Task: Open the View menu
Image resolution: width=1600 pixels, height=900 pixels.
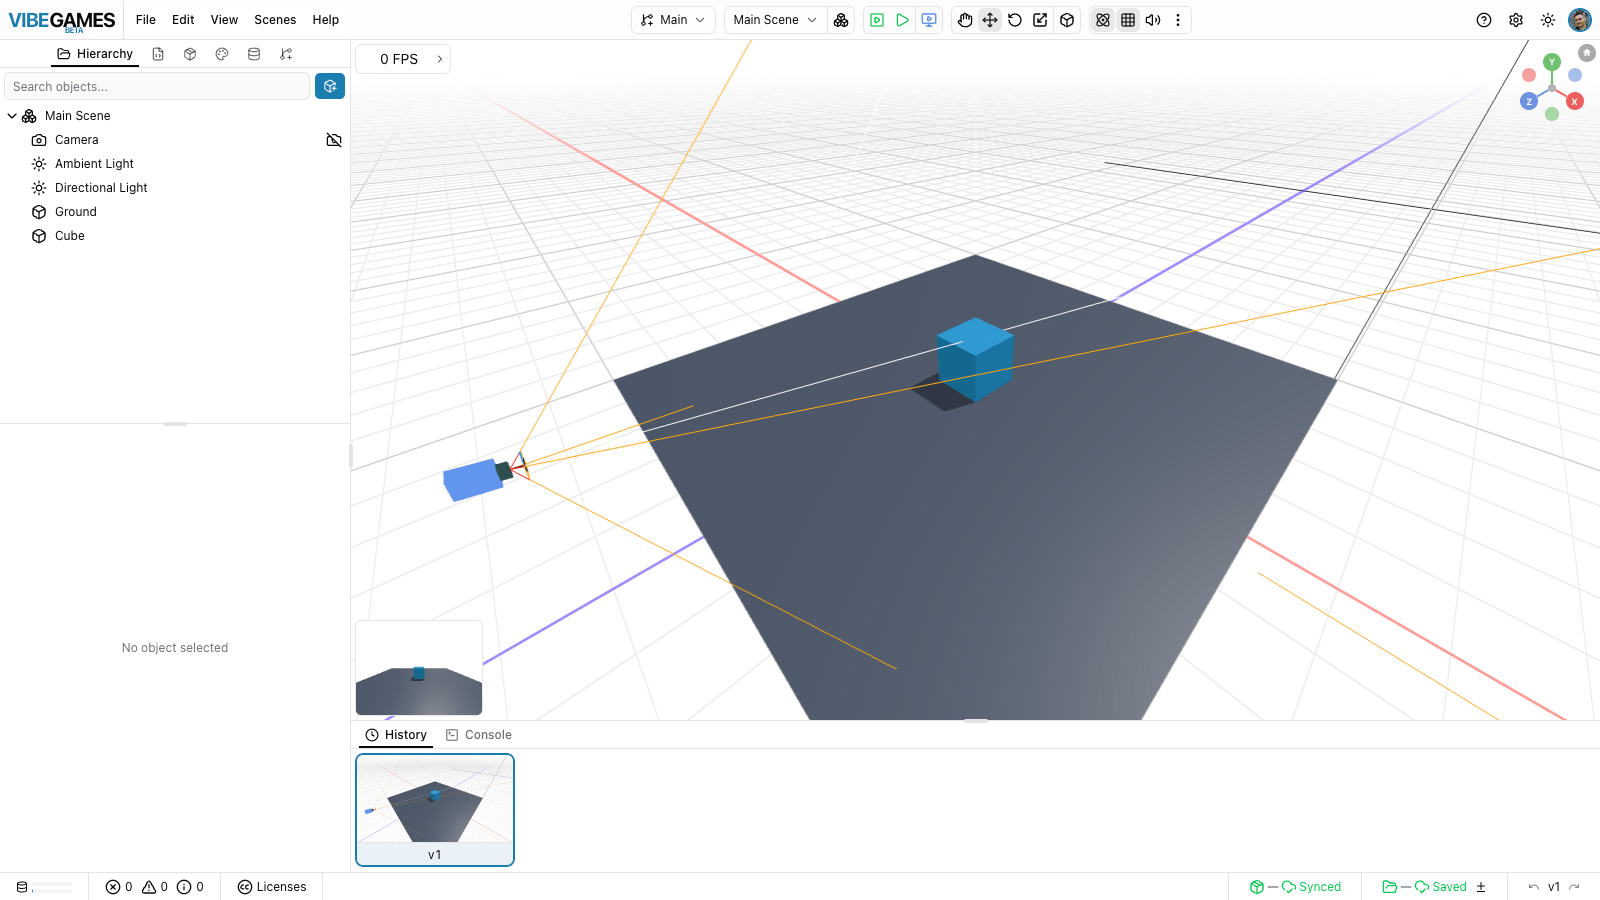Action: [224, 20]
